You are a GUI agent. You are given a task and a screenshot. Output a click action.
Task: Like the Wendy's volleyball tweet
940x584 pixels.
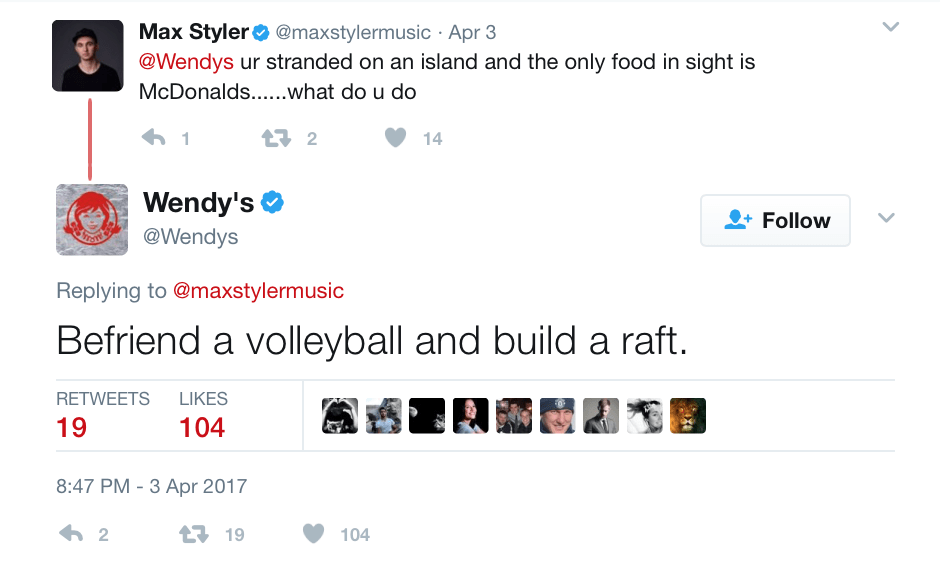(x=314, y=534)
